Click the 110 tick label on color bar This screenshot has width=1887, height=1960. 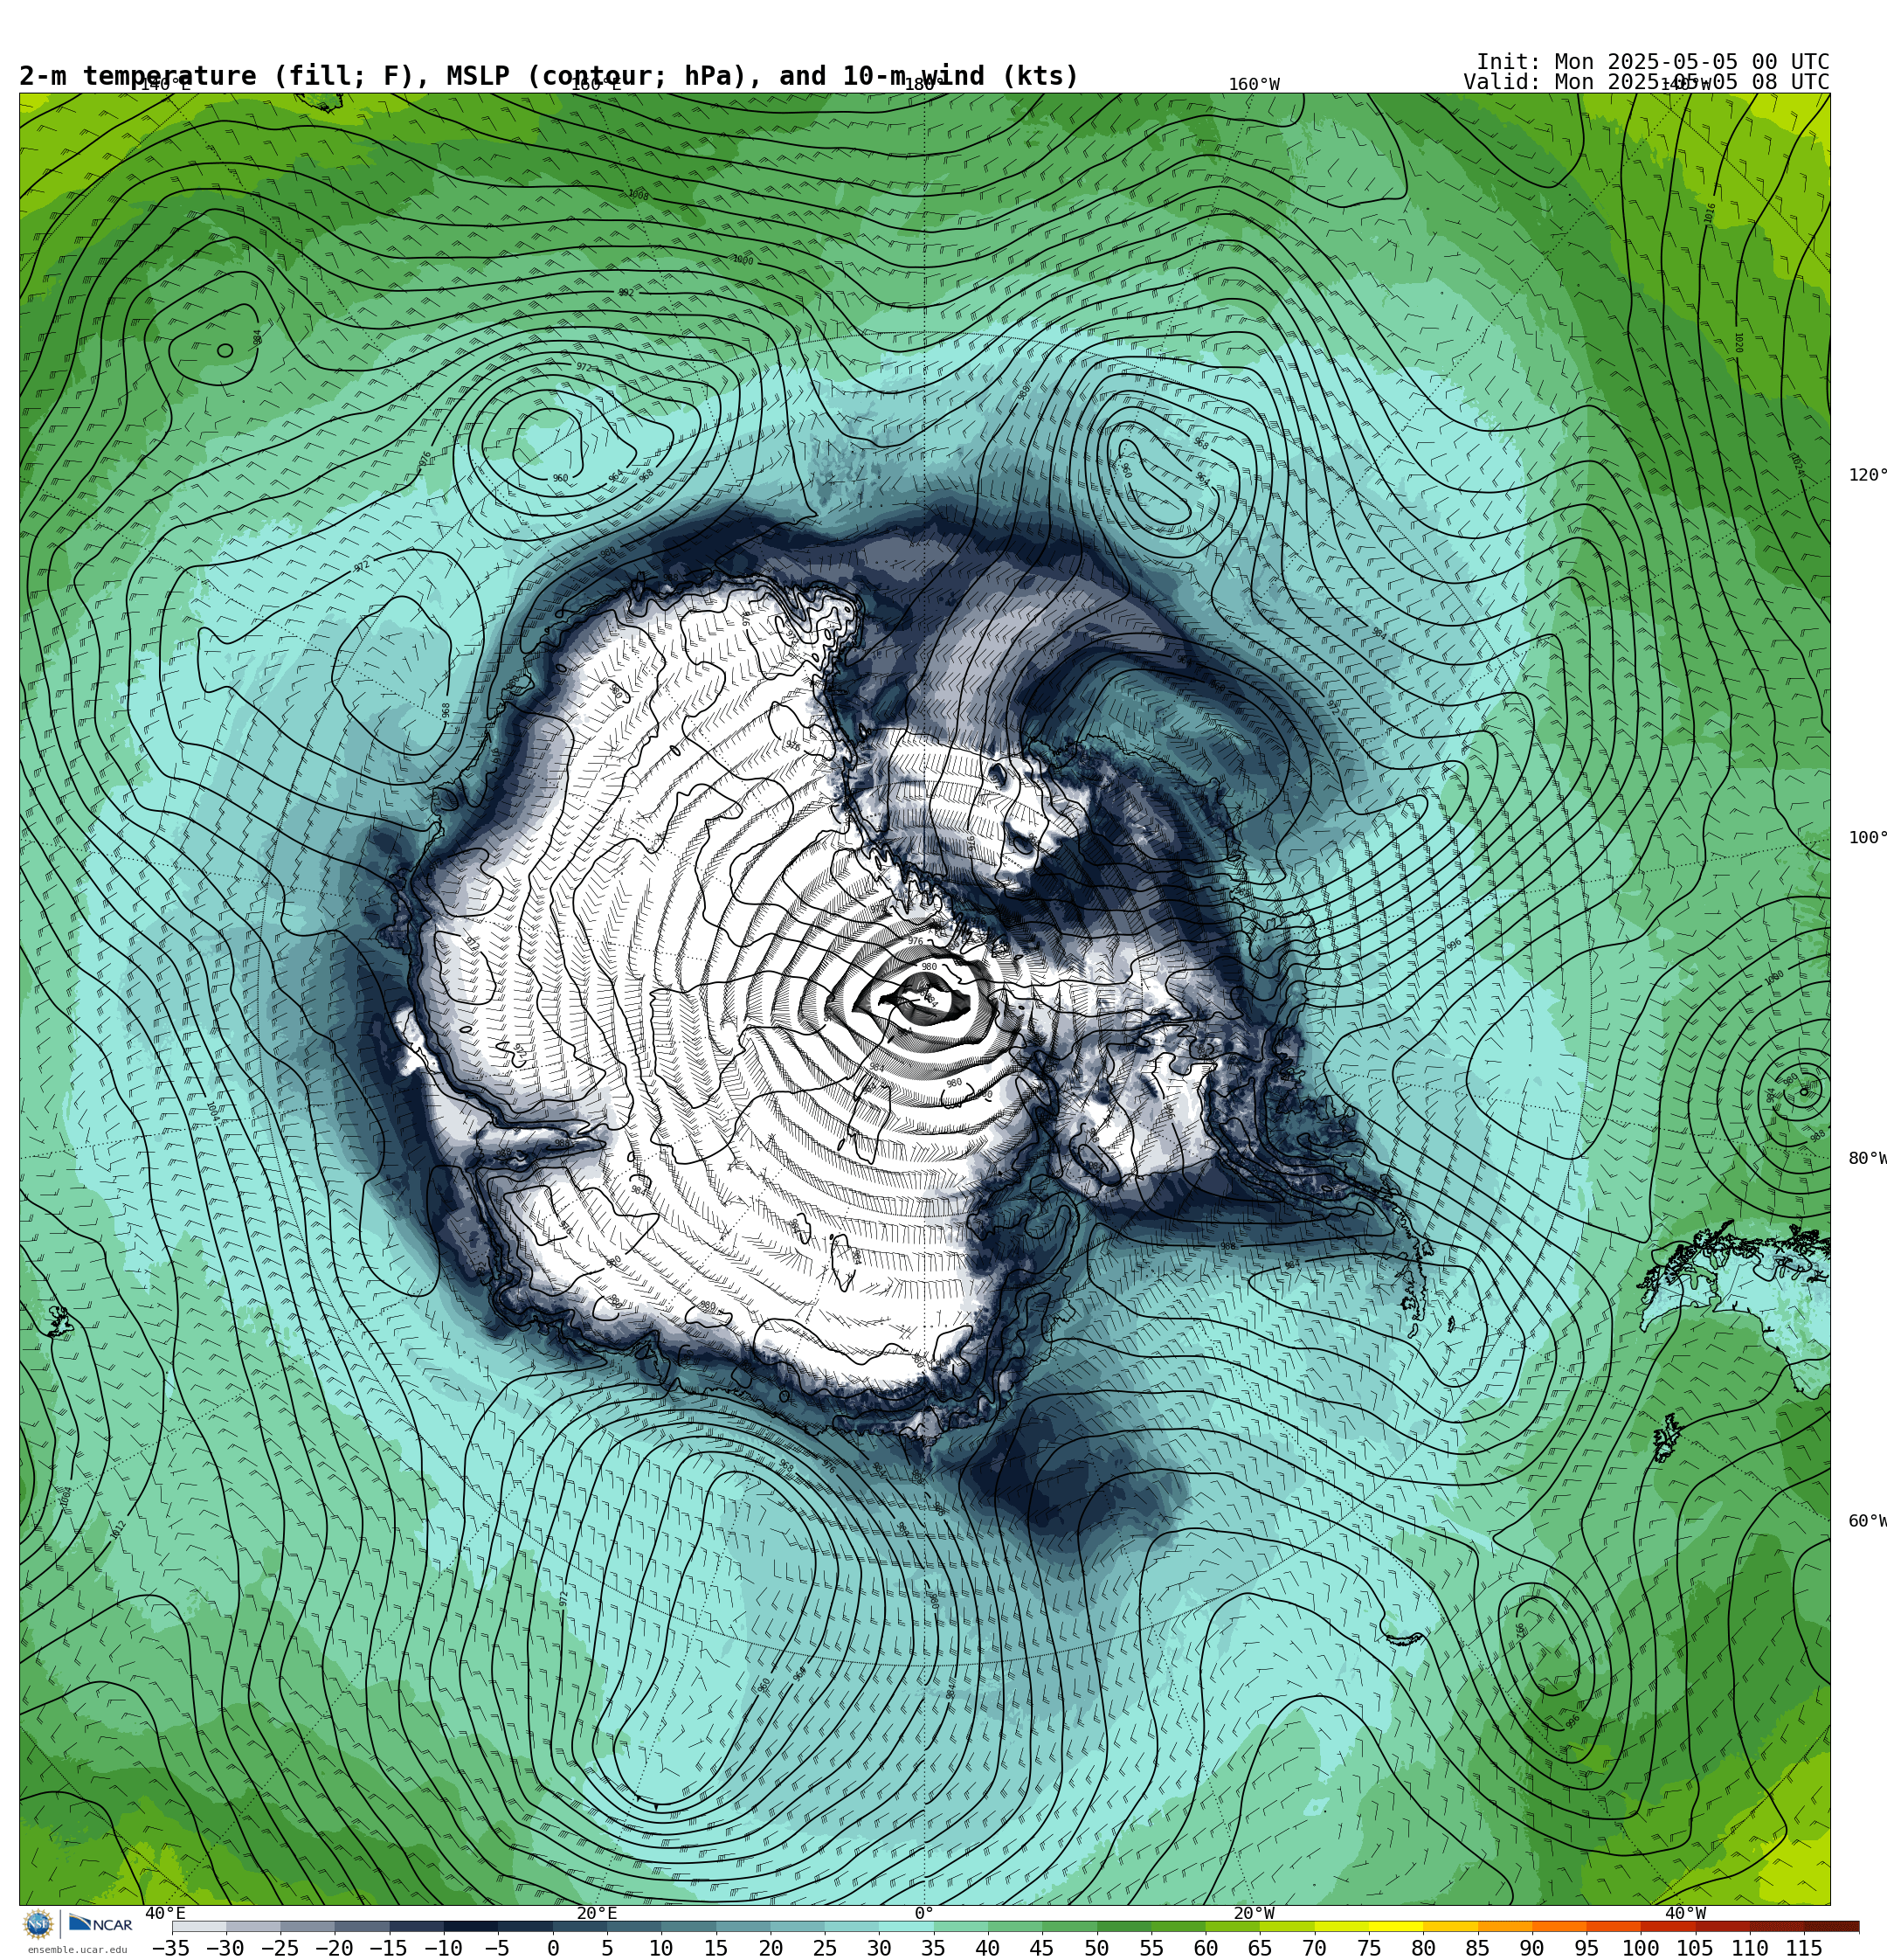coord(1750,1949)
